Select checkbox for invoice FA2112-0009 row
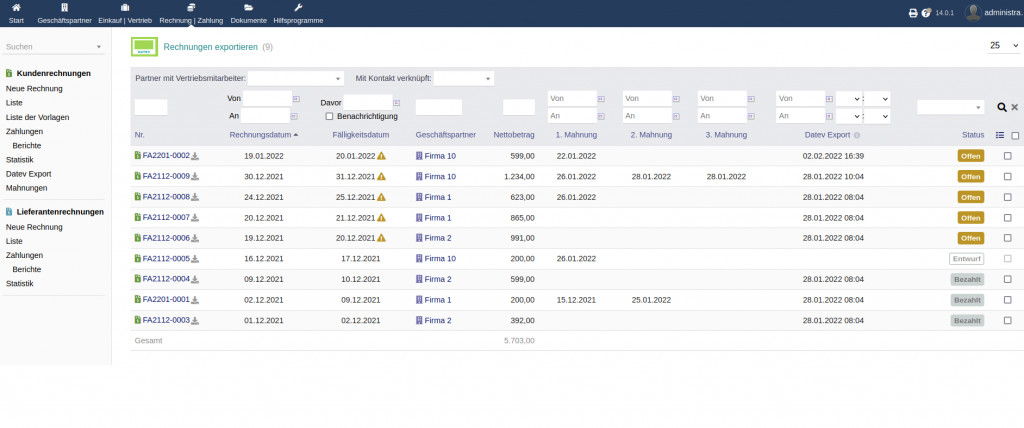 click(1007, 176)
